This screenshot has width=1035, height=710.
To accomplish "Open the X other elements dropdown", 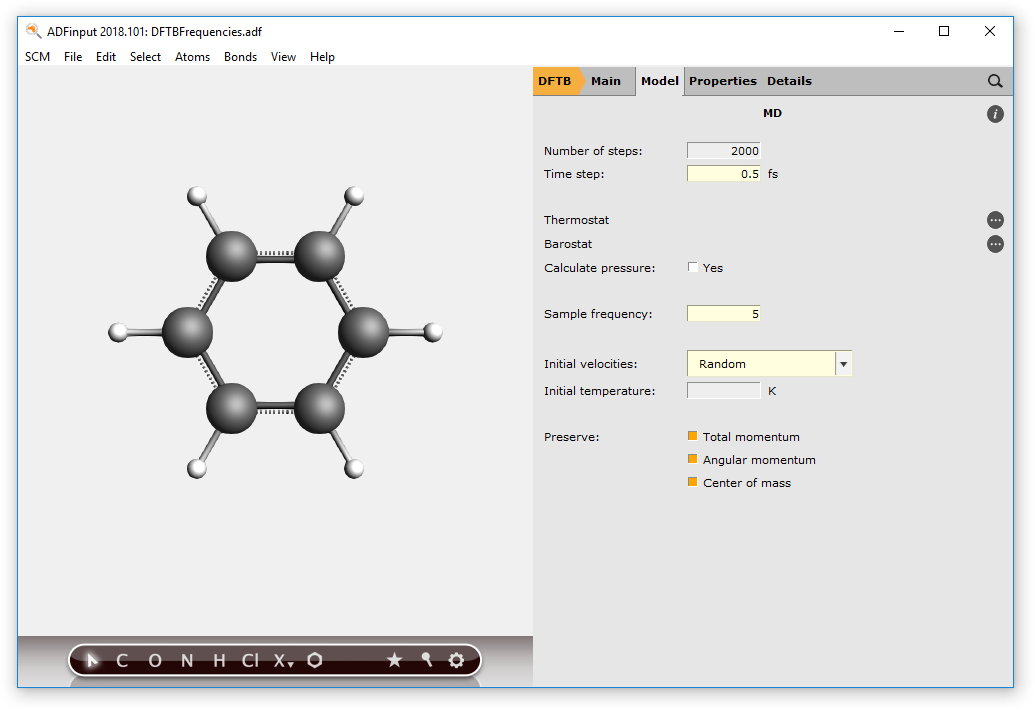I will [283, 660].
